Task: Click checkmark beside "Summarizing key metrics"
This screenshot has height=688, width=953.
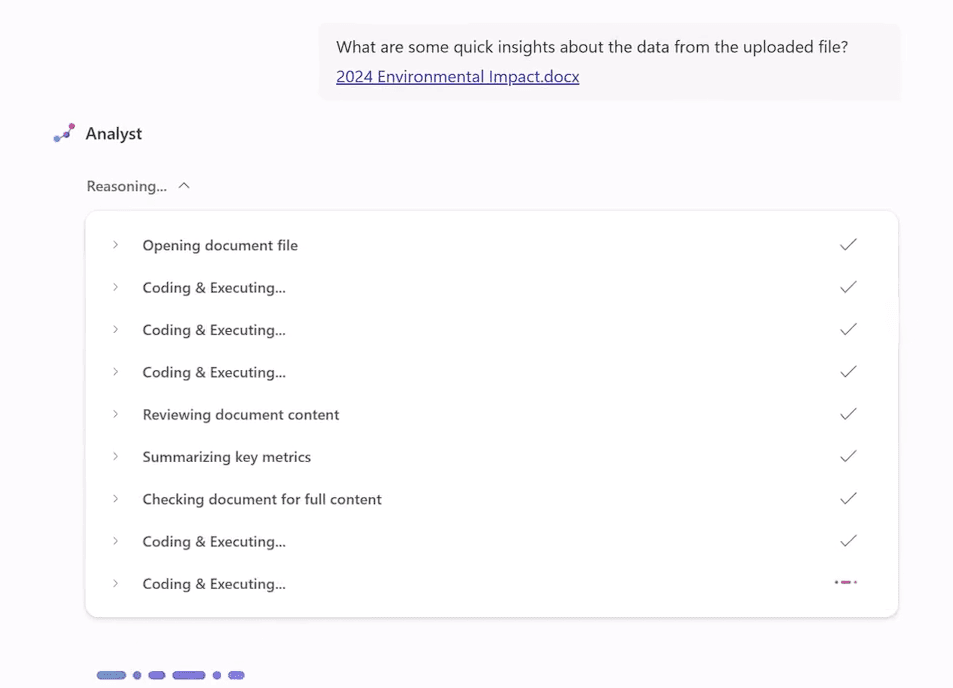Action: tap(848, 457)
